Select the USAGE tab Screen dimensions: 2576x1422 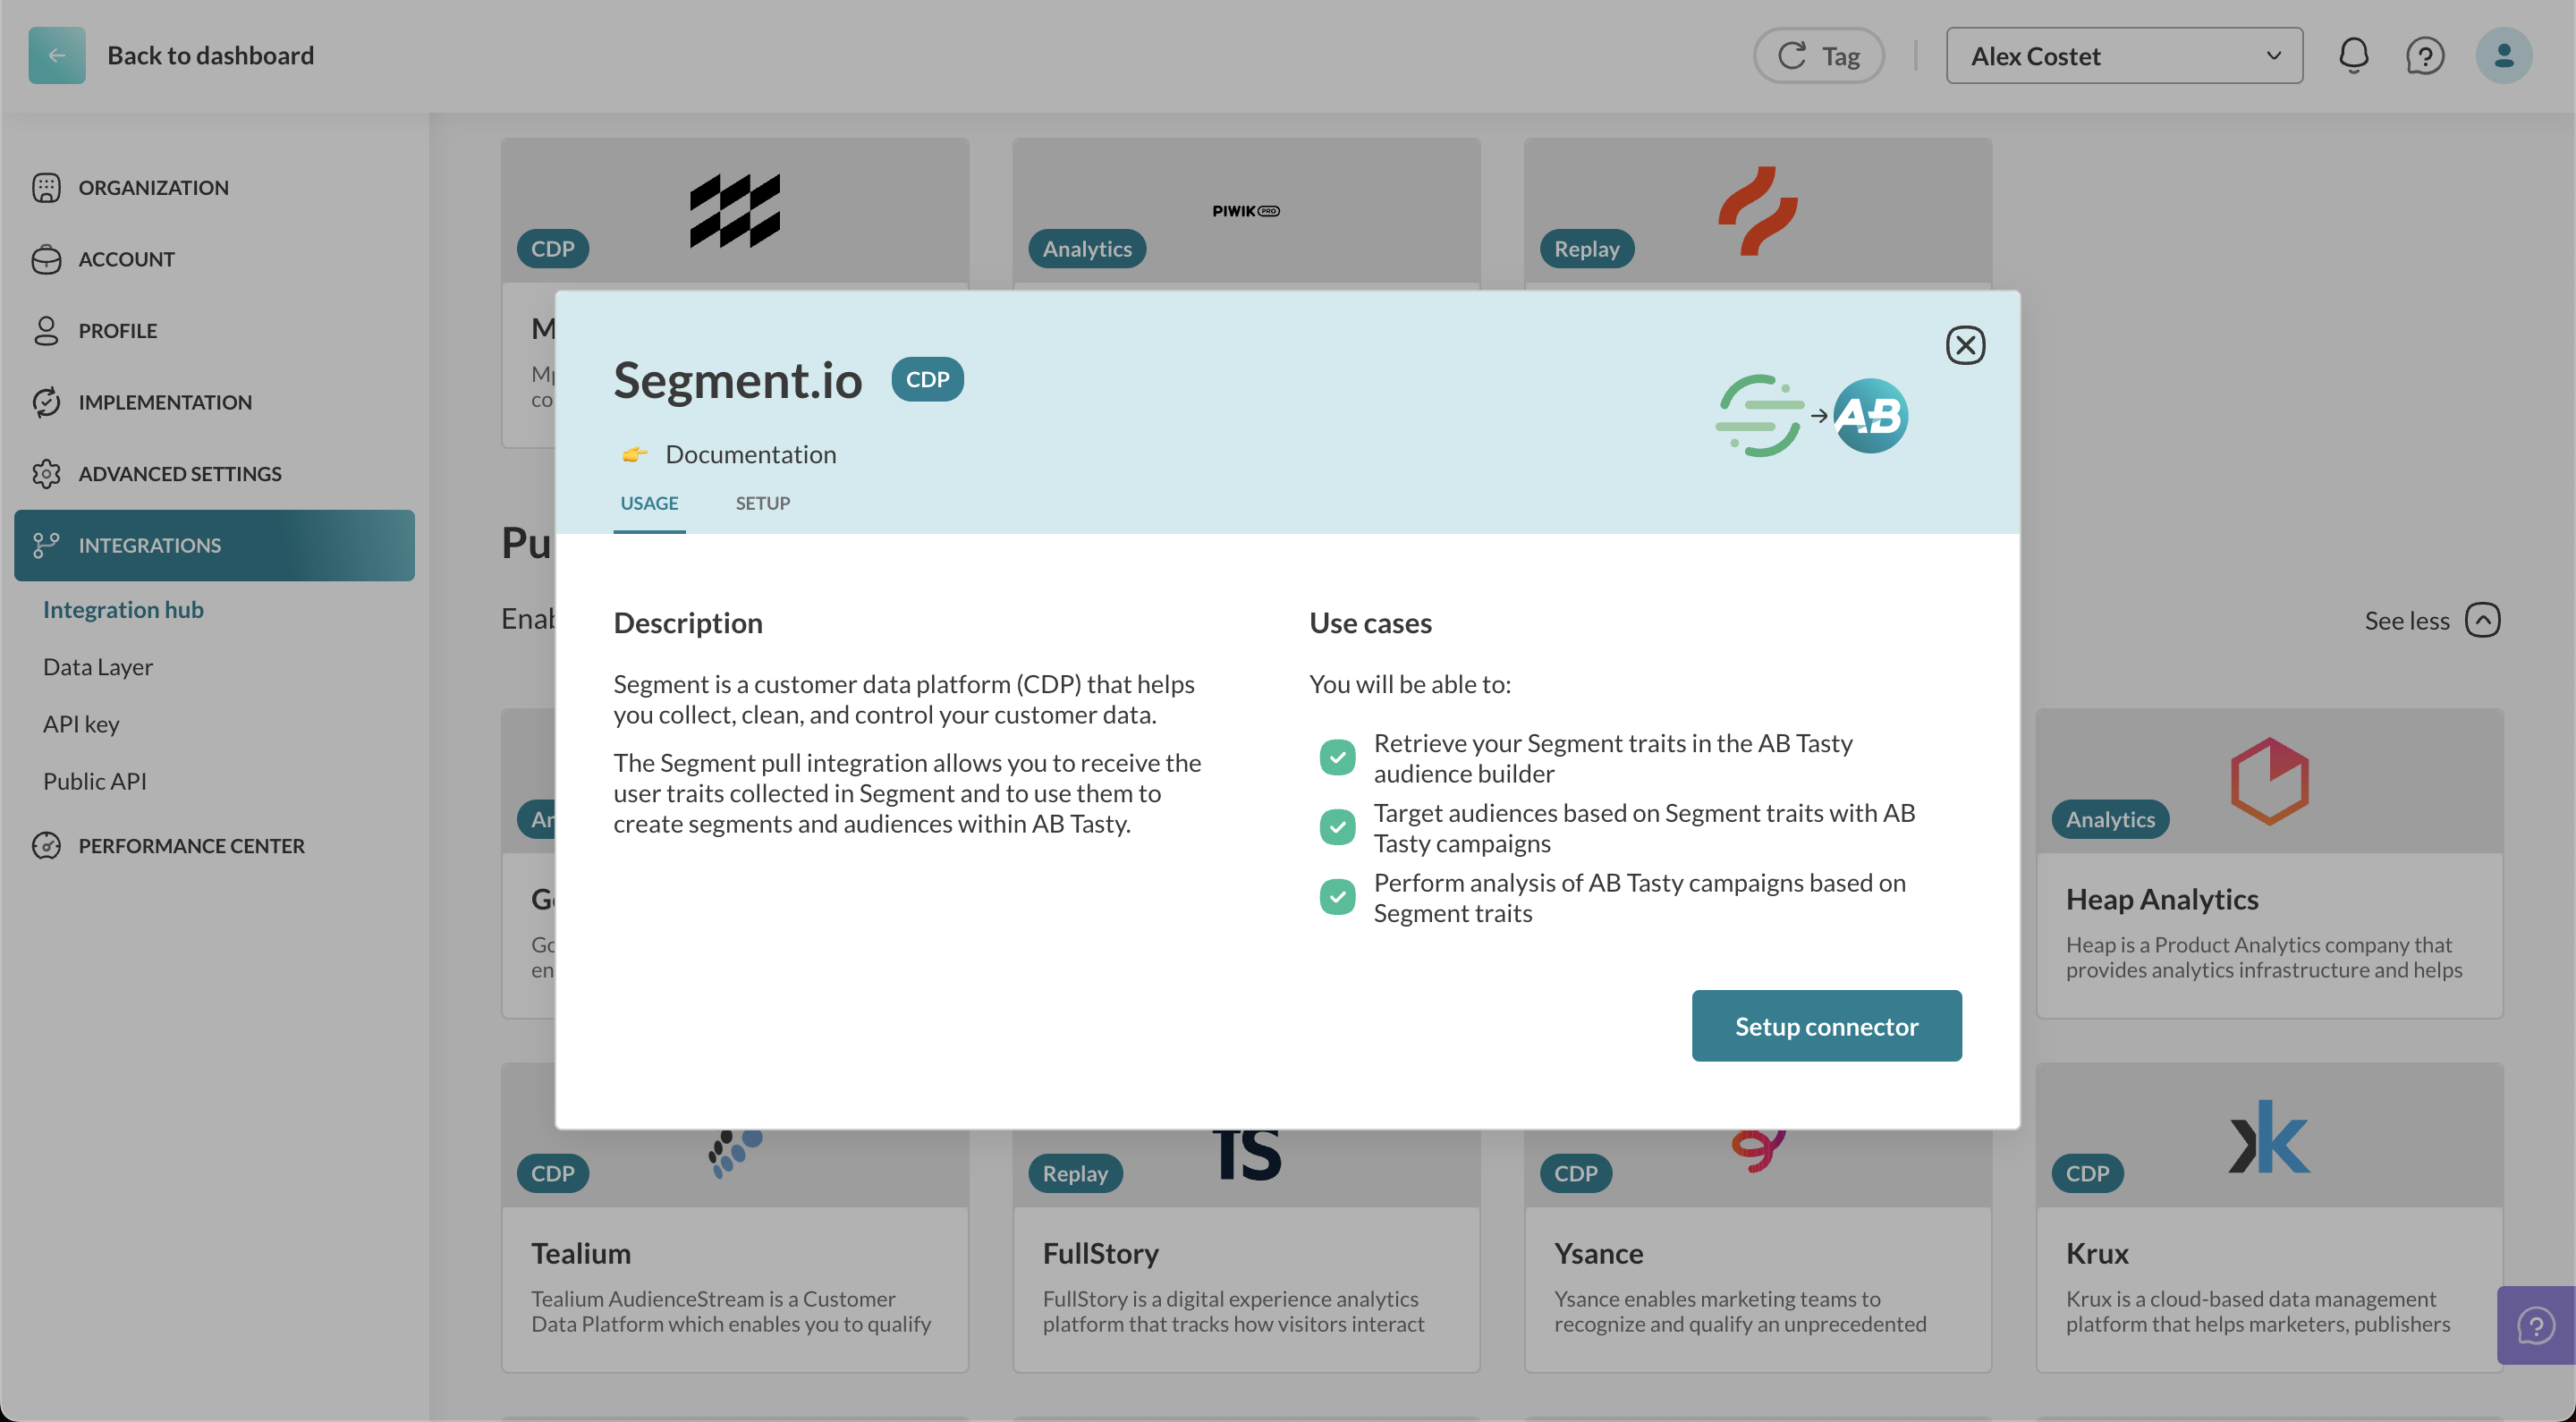pyautogui.click(x=649, y=503)
